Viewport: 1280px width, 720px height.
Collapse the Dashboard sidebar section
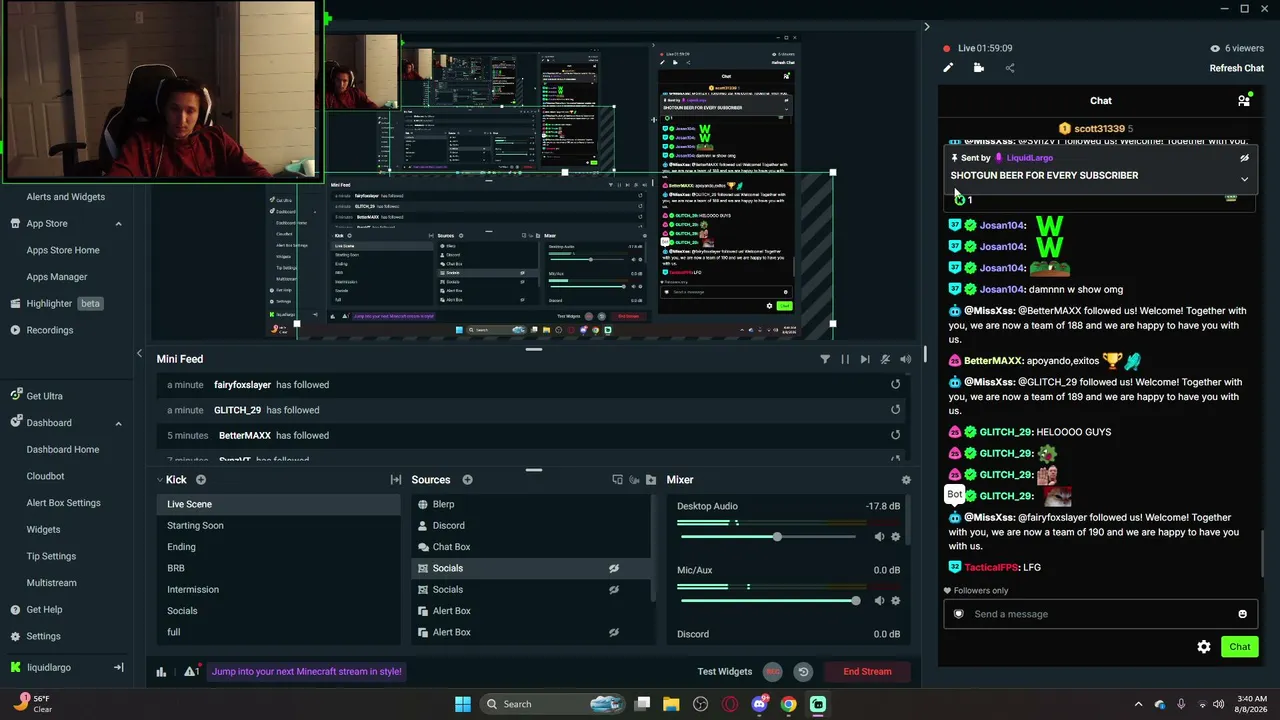[118, 423]
